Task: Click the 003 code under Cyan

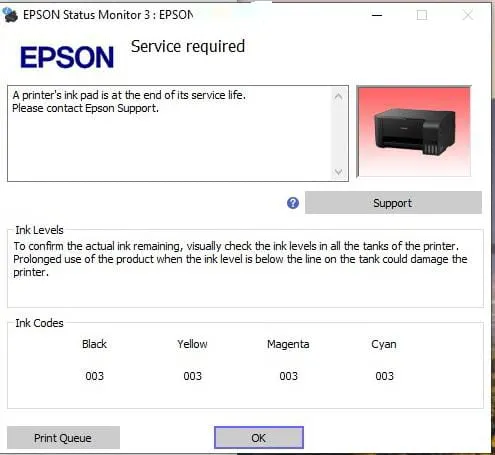Action: point(385,376)
